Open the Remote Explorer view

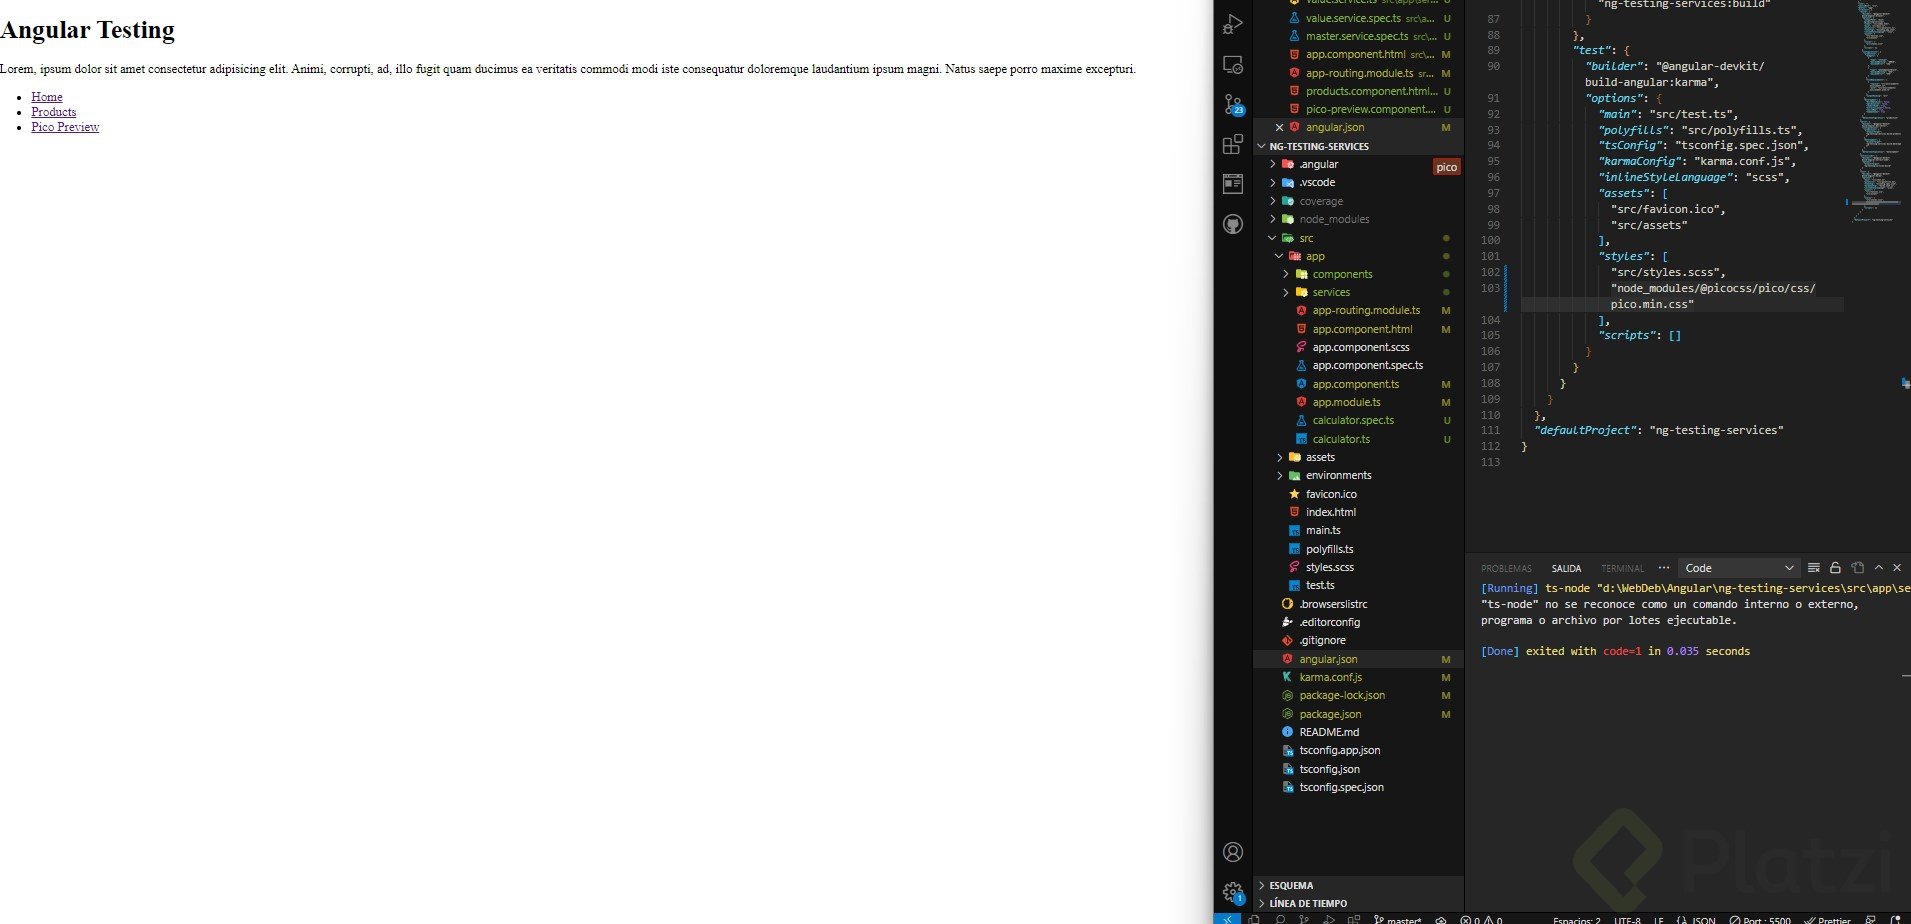pos(1233,65)
